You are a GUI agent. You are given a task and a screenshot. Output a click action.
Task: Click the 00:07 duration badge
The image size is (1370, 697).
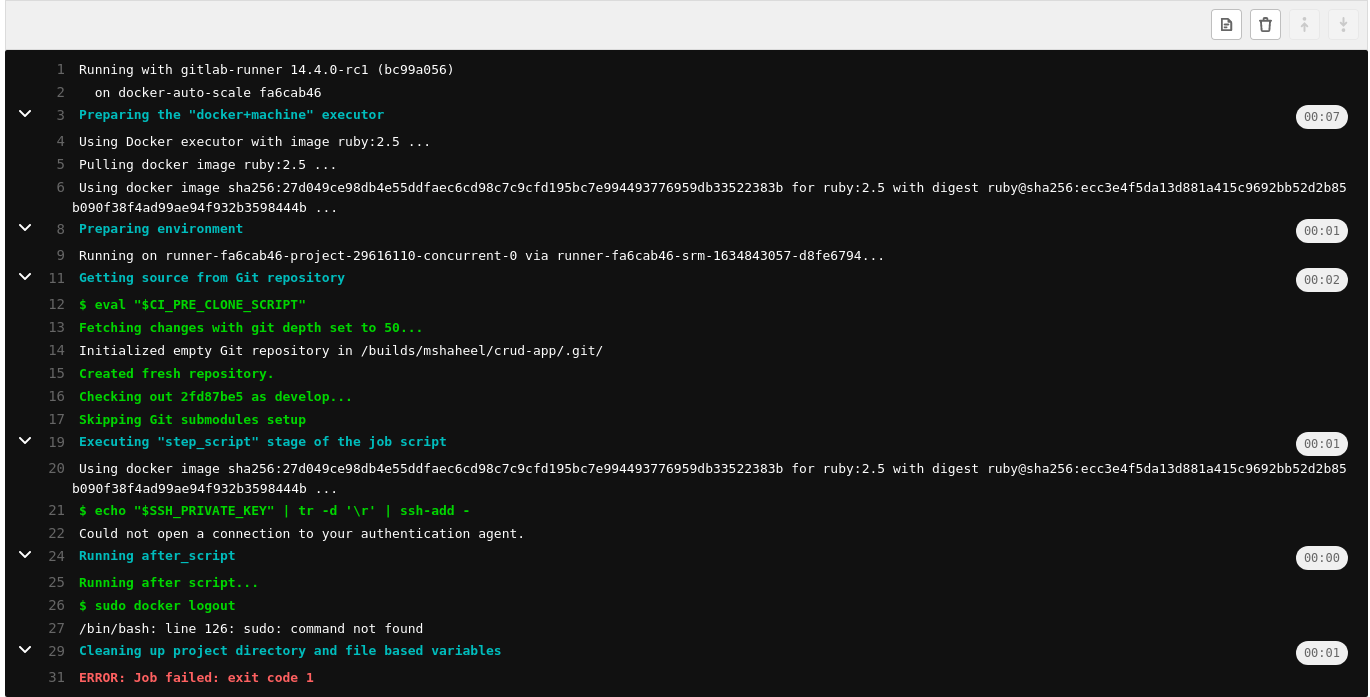click(1321, 117)
